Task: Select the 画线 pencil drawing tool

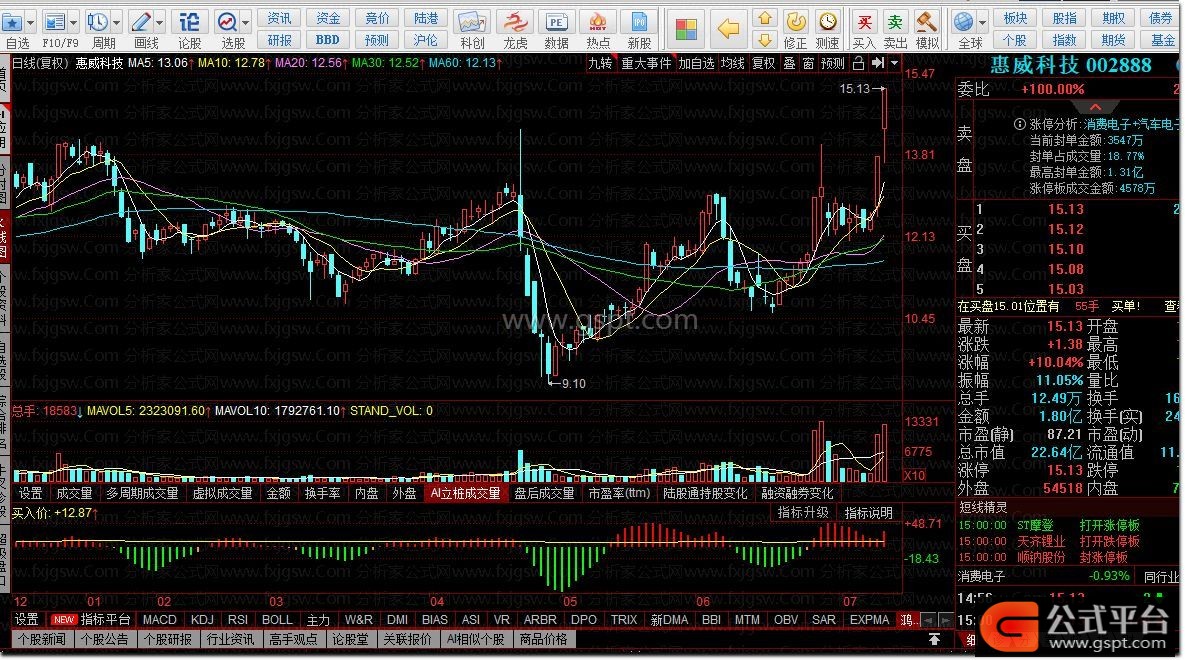Action: click(x=141, y=22)
